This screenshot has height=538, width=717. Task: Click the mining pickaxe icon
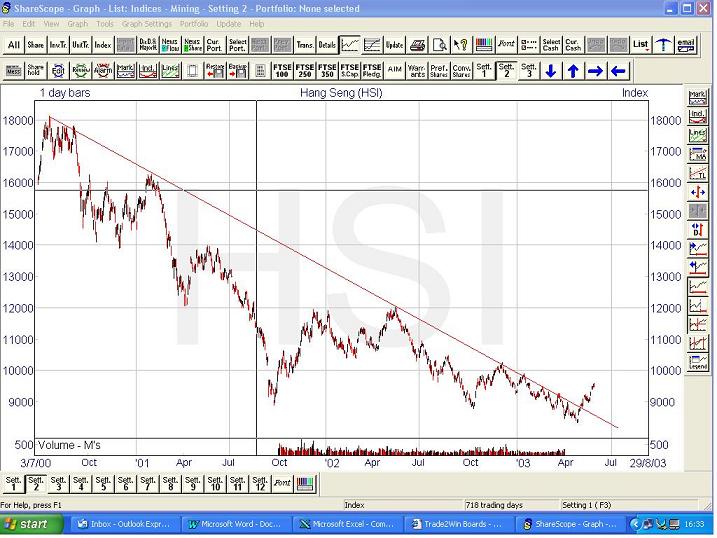[x=663, y=45]
